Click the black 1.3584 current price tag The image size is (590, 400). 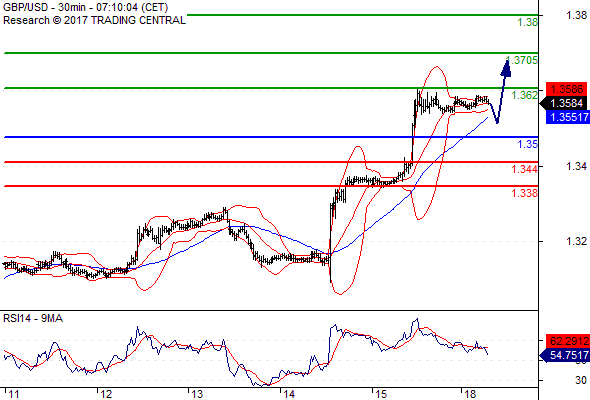pyautogui.click(x=564, y=103)
